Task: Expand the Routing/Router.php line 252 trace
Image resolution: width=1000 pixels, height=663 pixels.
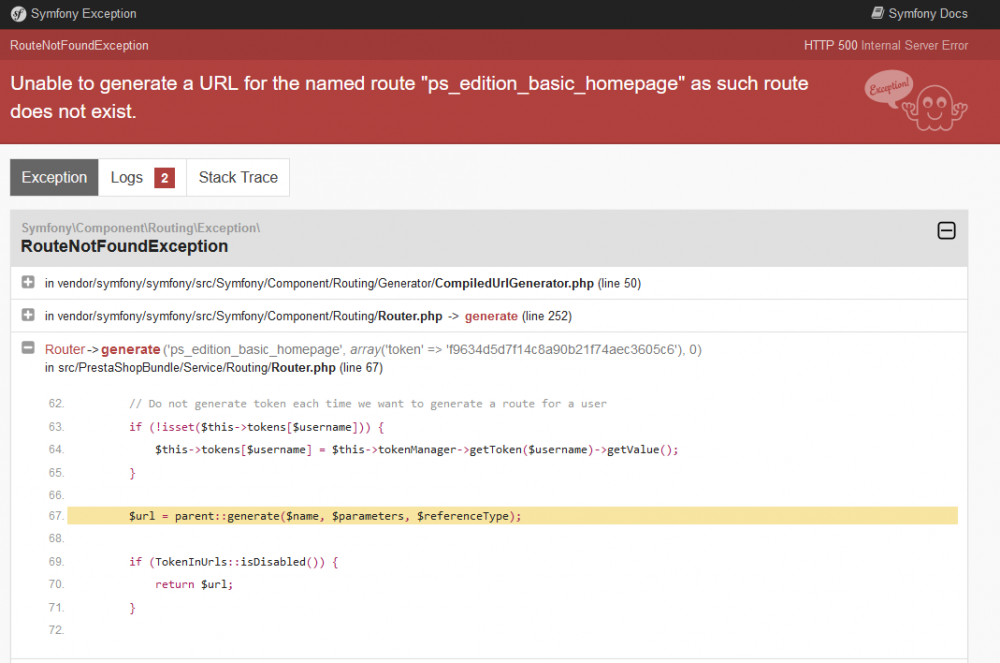Action: [x=28, y=315]
